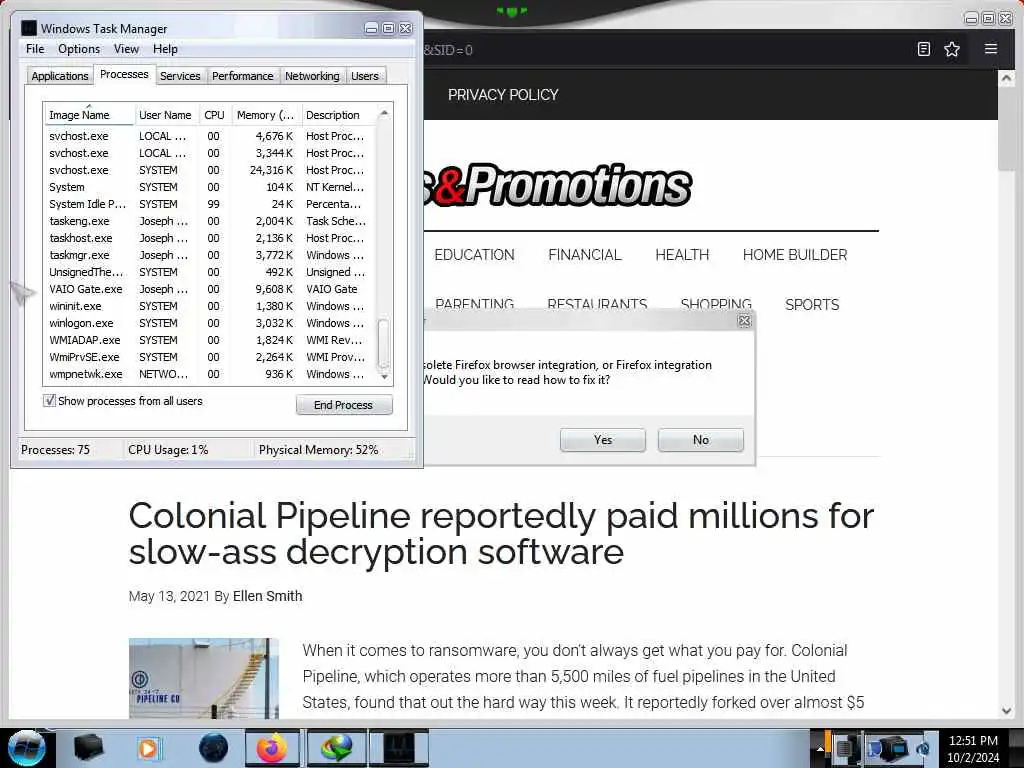Sort processes by Image Name column
The image size is (1024, 768).
(x=89, y=115)
